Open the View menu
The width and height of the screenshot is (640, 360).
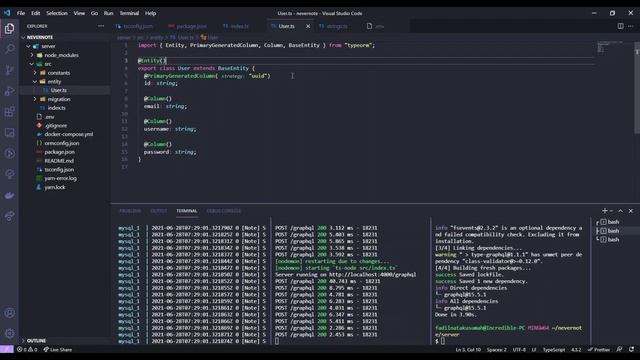tap(79, 13)
